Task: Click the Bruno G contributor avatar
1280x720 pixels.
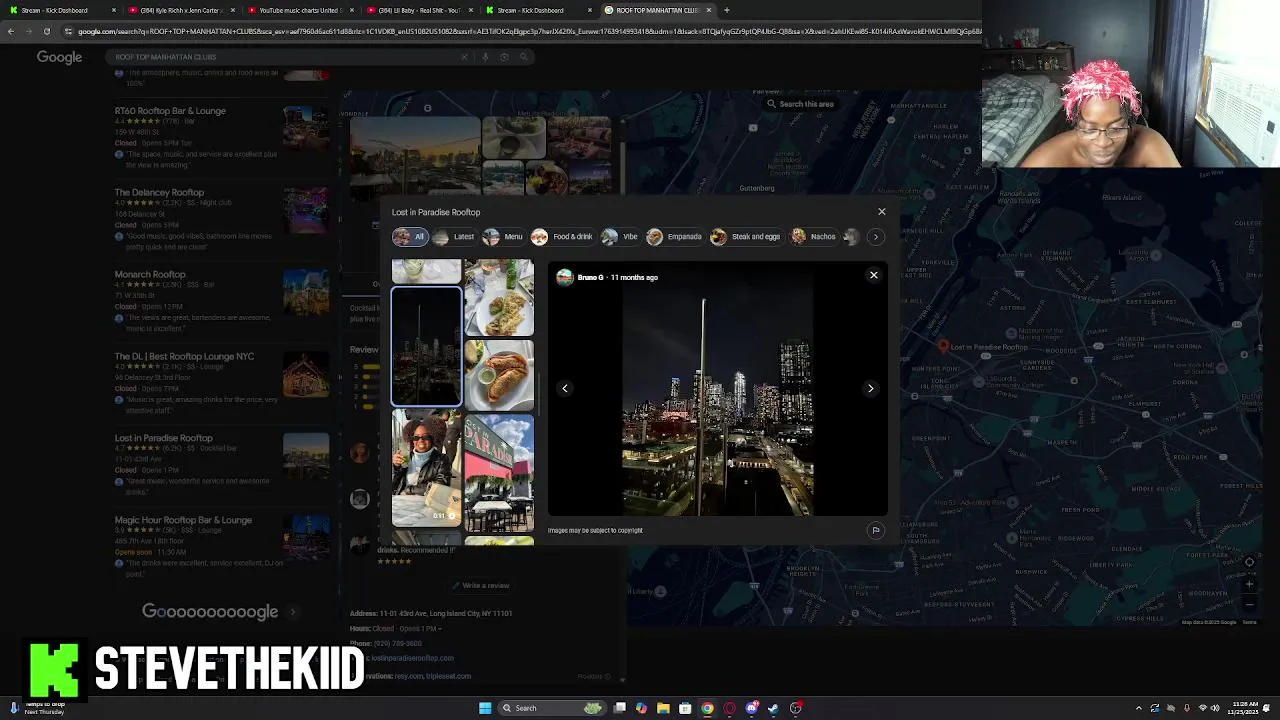Action: 565,277
